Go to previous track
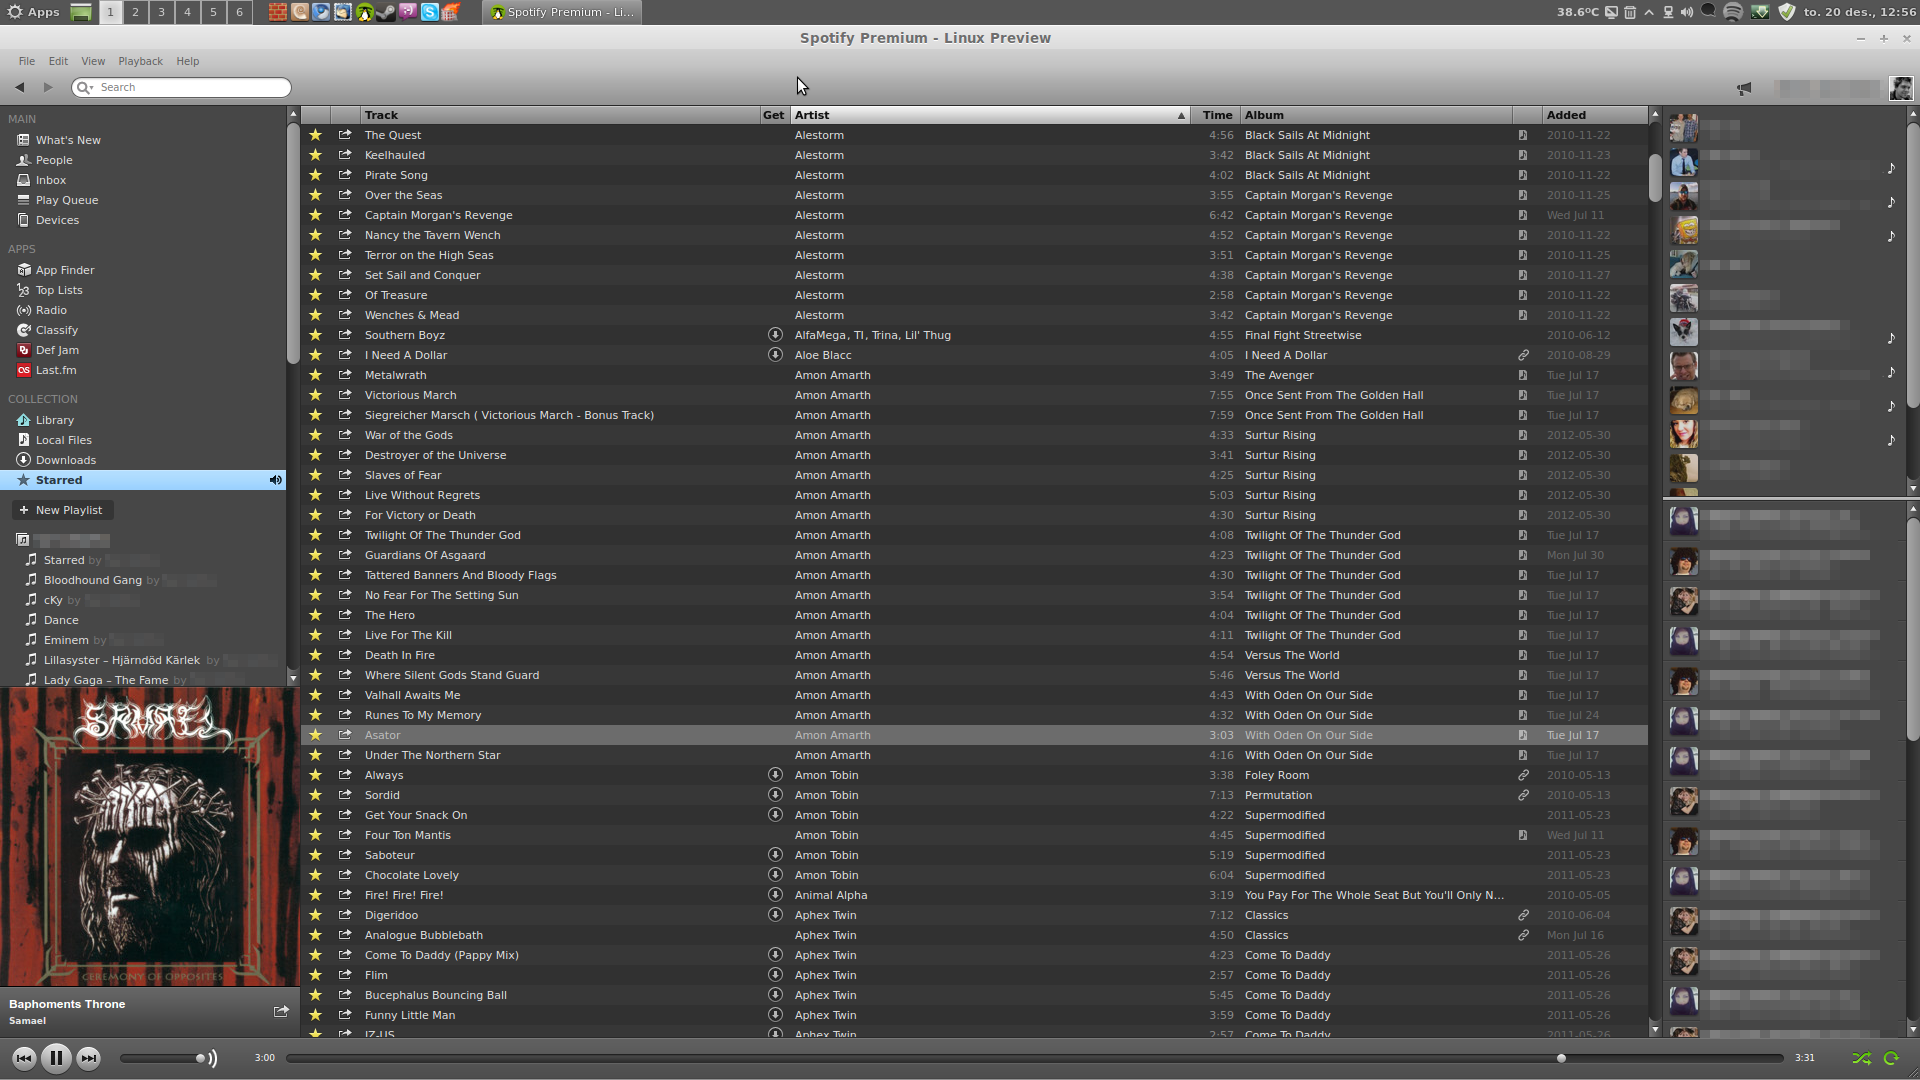 24,1058
